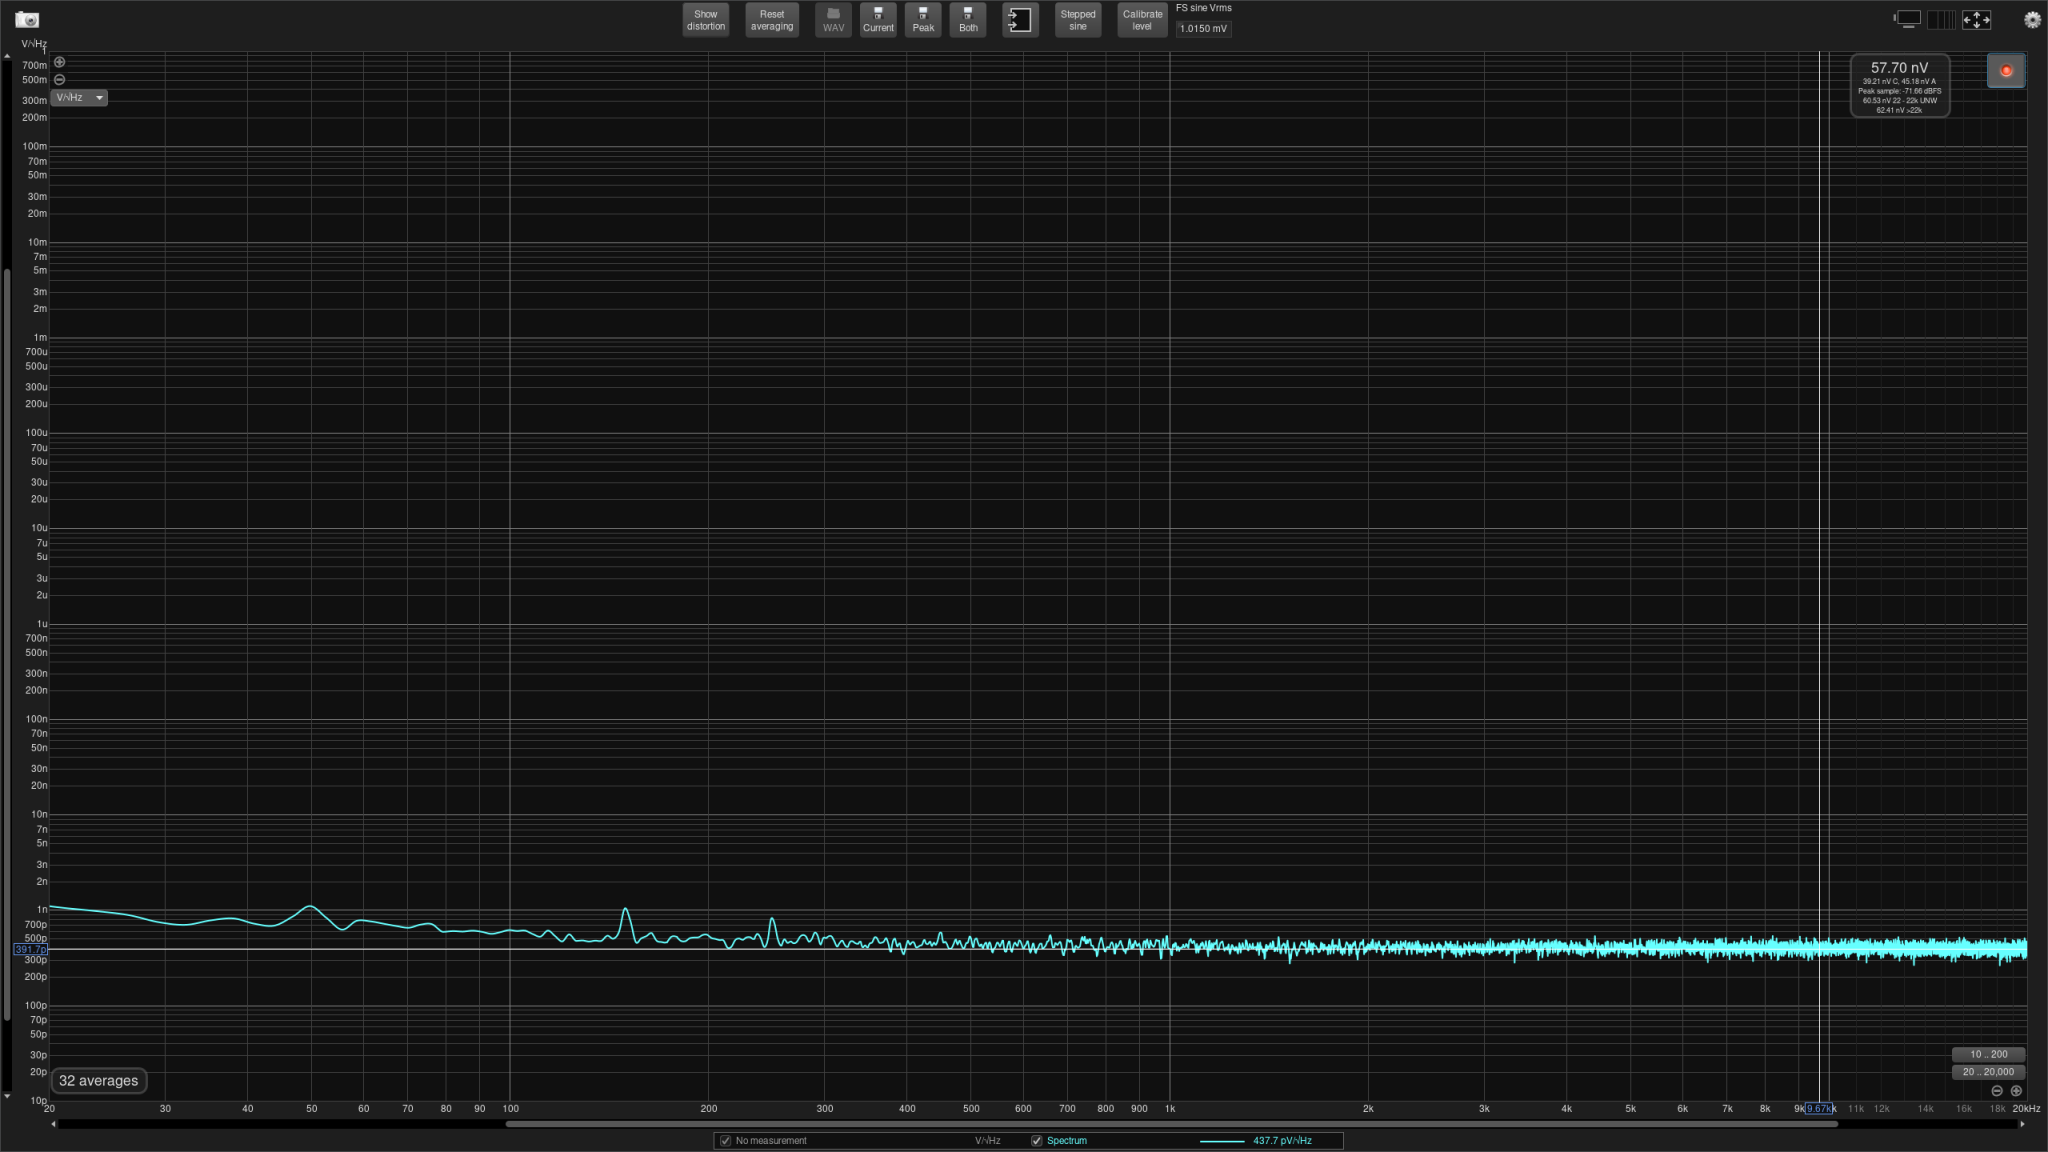Click the 57.70 nV level readout panel

pos(1899,86)
